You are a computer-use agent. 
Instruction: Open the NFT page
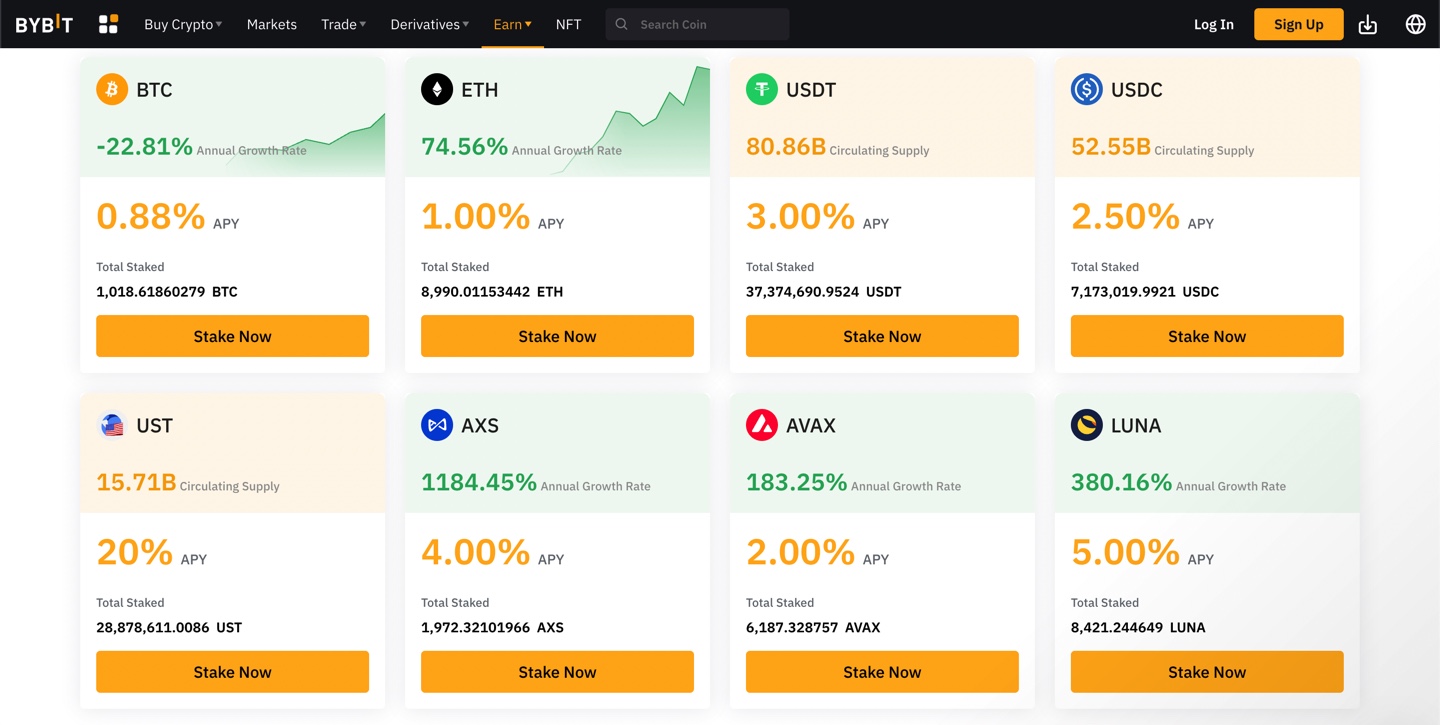coord(568,24)
